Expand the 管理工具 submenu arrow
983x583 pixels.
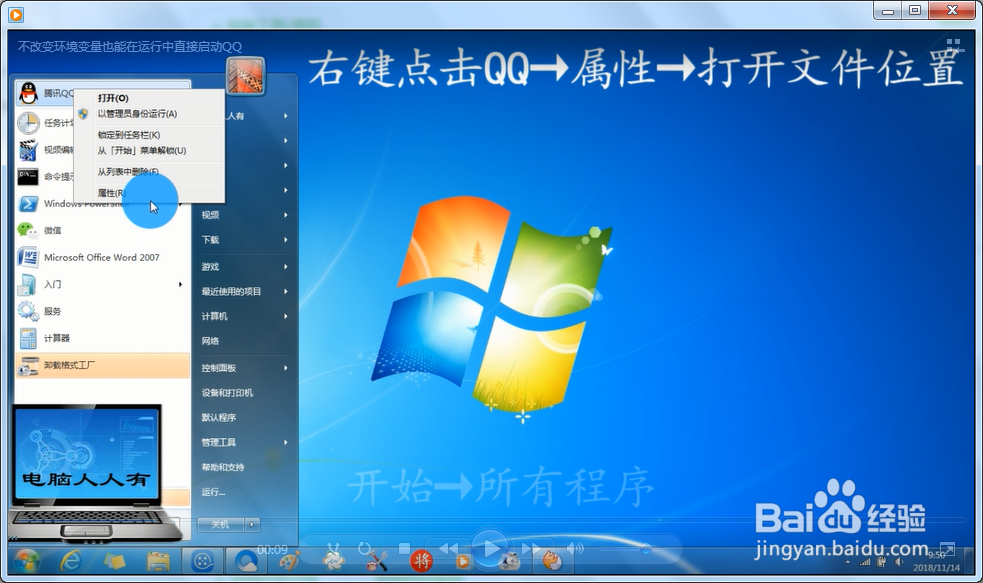tap(286, 442)
